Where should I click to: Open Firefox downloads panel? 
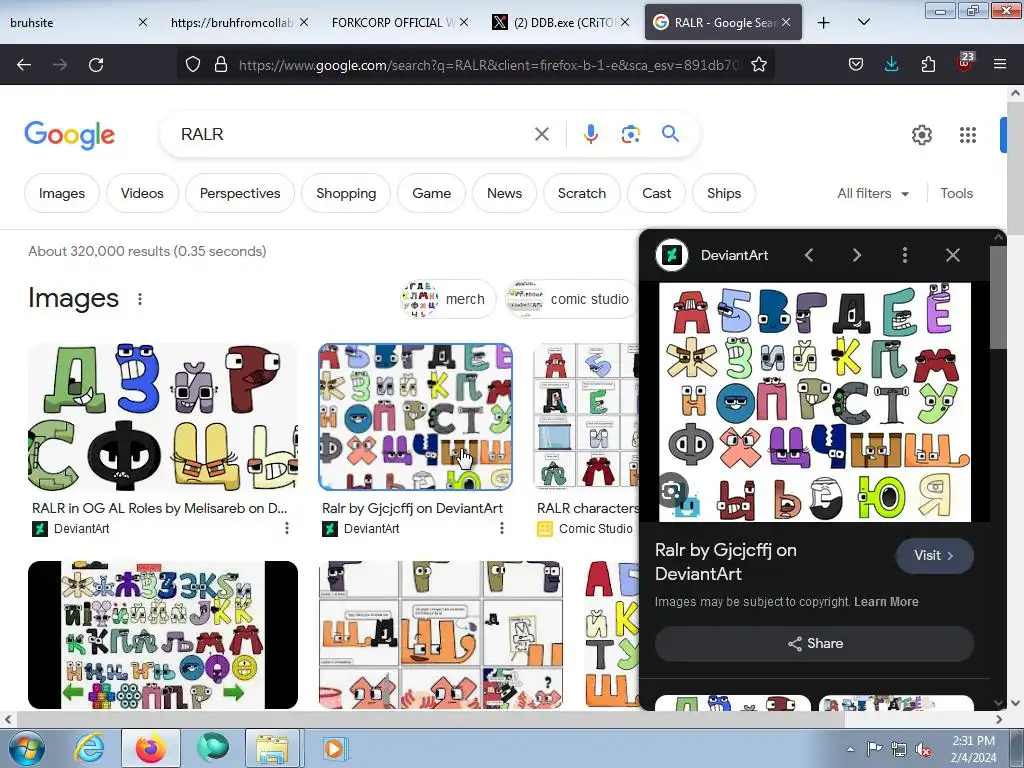[891, 64]
